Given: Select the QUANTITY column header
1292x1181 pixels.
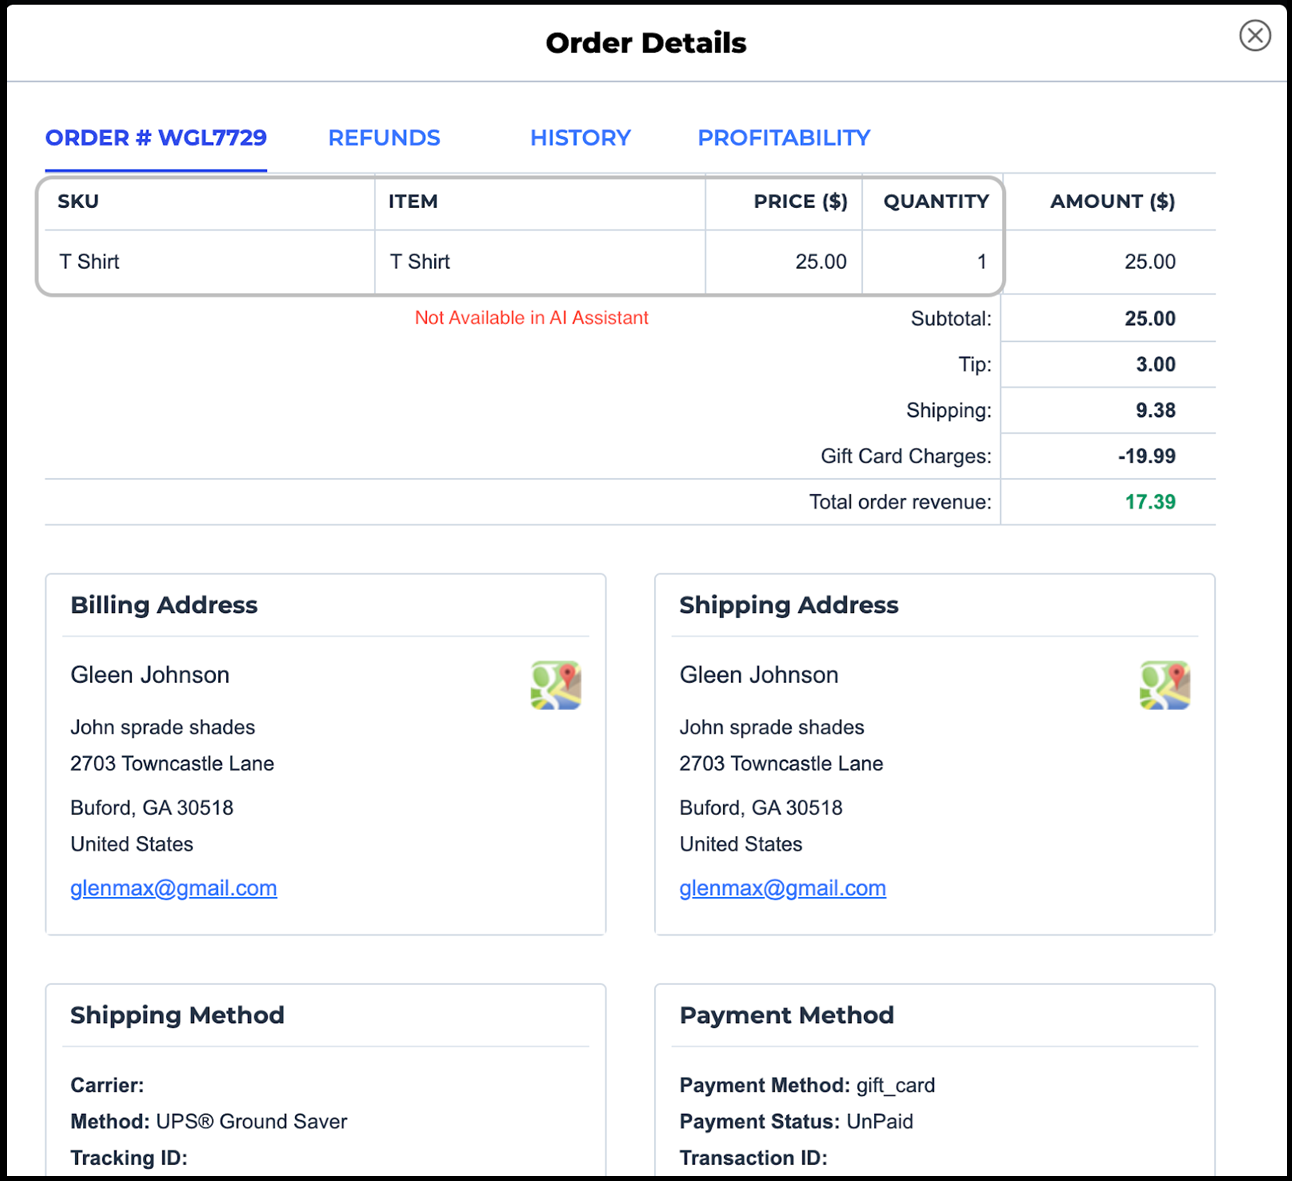Looking at the screenshot, I should 935,202.
